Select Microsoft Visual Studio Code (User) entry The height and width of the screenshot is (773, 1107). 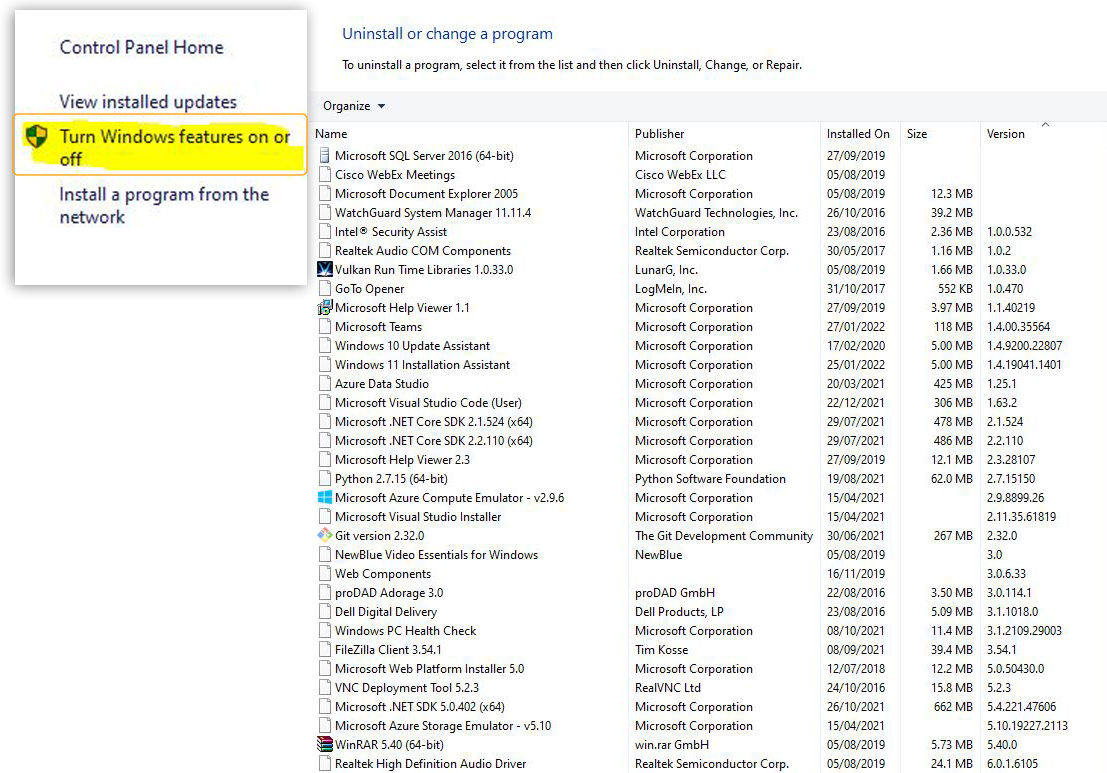point(428,402)
